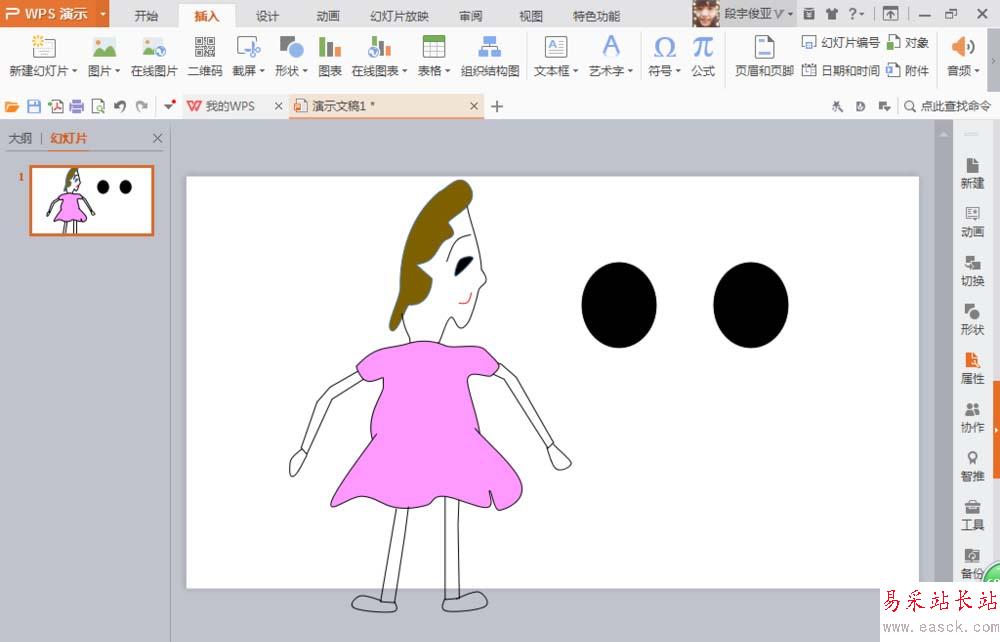The height and width of the screenshot is (642, 1000).
Task: Open the 属性 properties sidebar panel
Action: pyautogui.click(x=972, y=368)
